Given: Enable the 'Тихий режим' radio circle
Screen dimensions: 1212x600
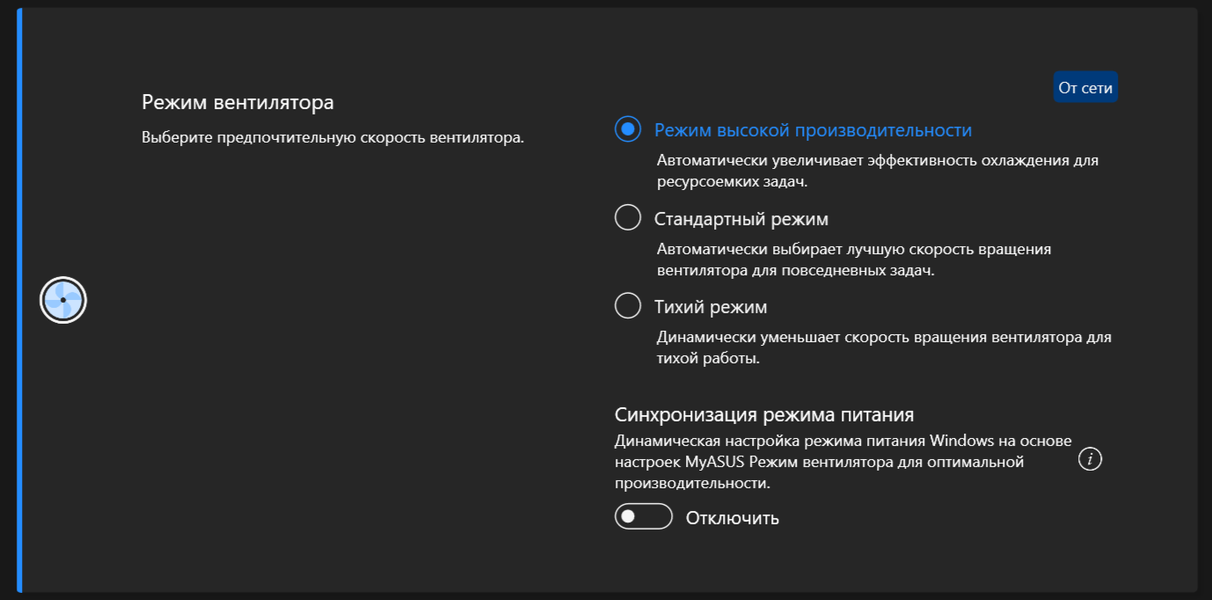Looking at the screenshot, I should pyautogui.click(x=628, y=306).
